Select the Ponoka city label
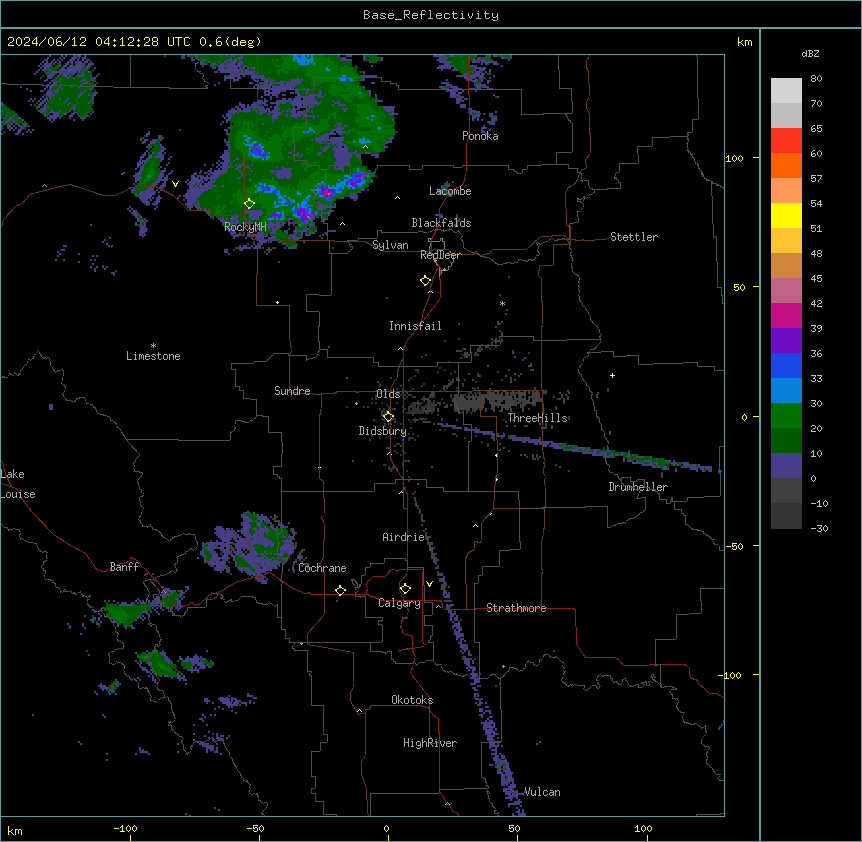The height and width of the screenshot is (842, 862). [x=480, y=136]
